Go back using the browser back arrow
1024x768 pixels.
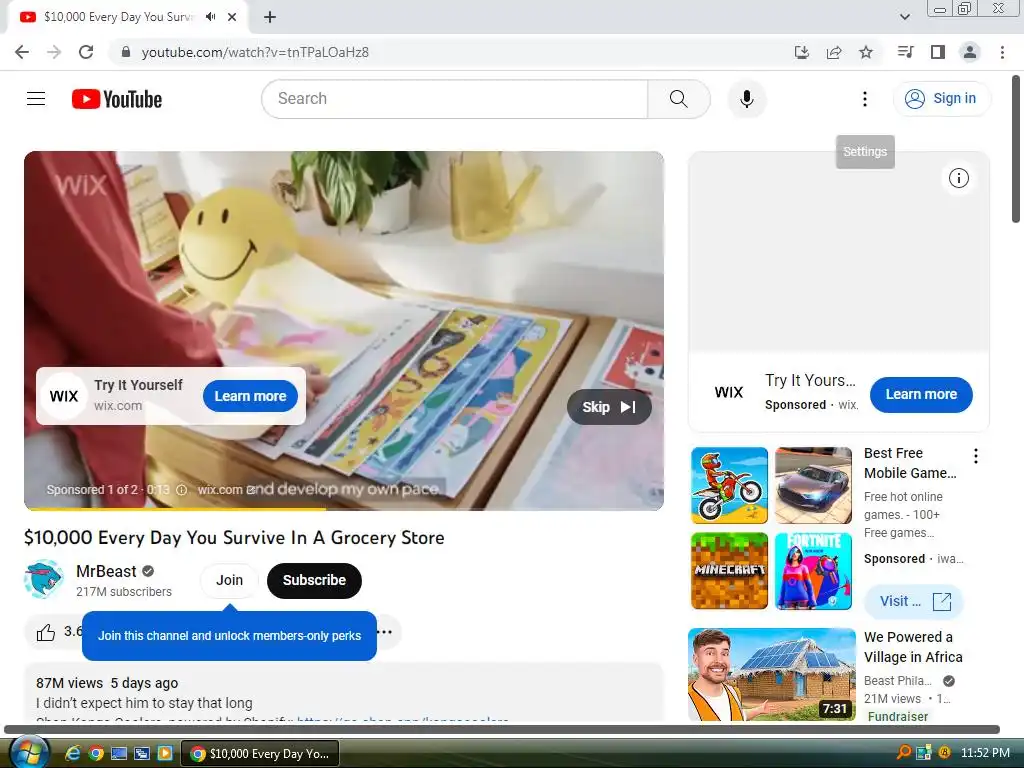click(x=22, y=52)
